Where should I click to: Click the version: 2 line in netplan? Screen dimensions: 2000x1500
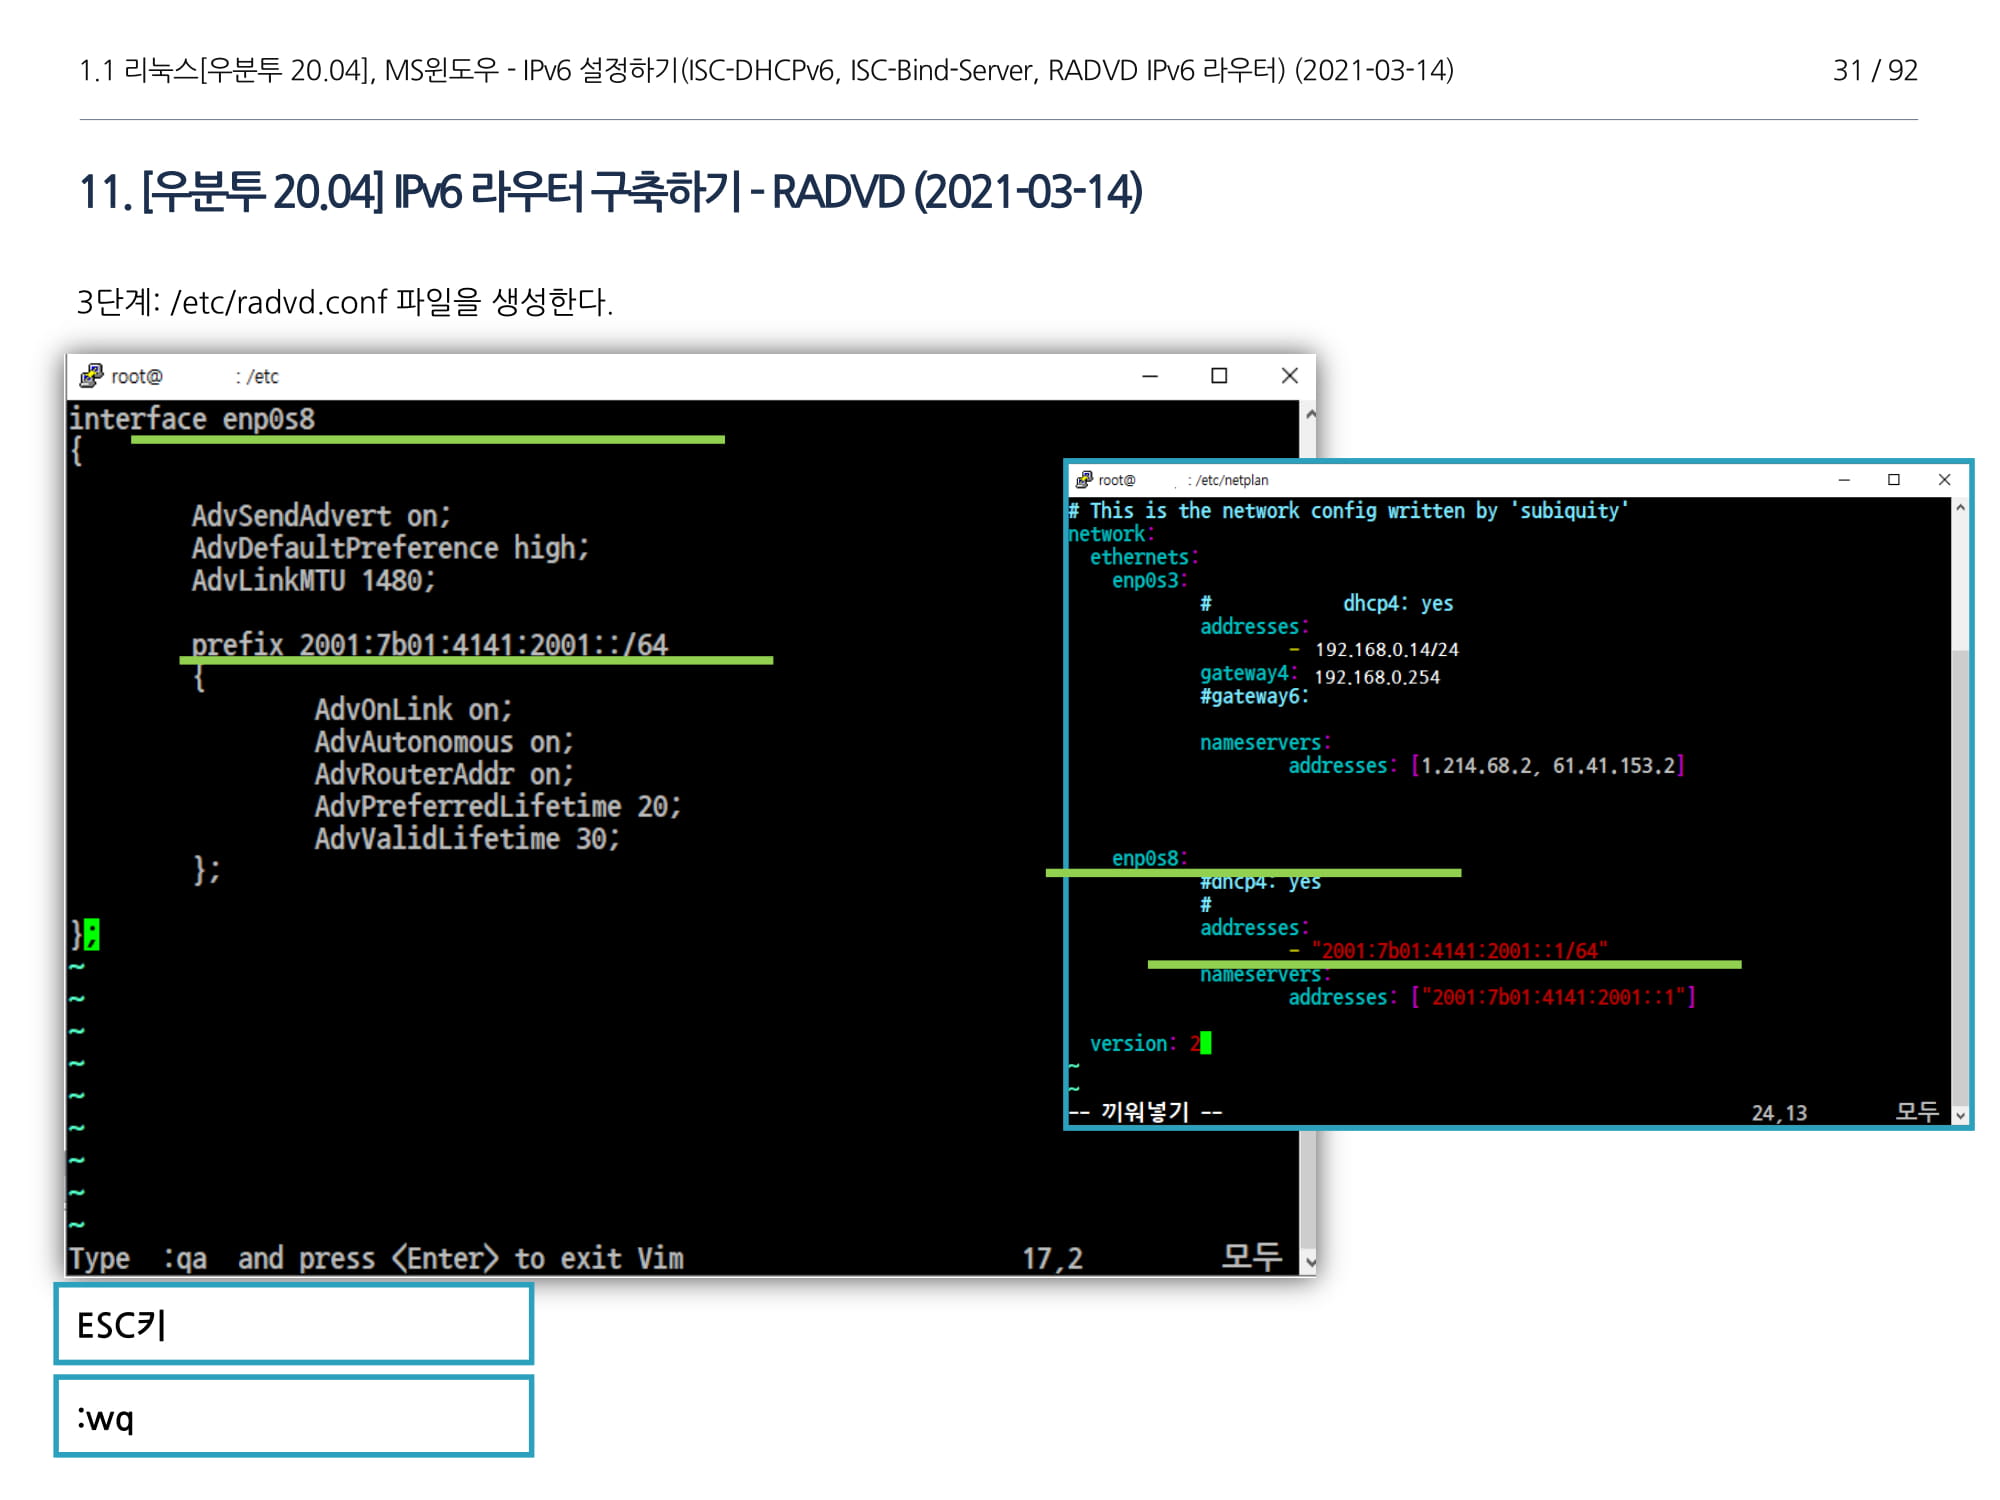tap(1145, 1043)
